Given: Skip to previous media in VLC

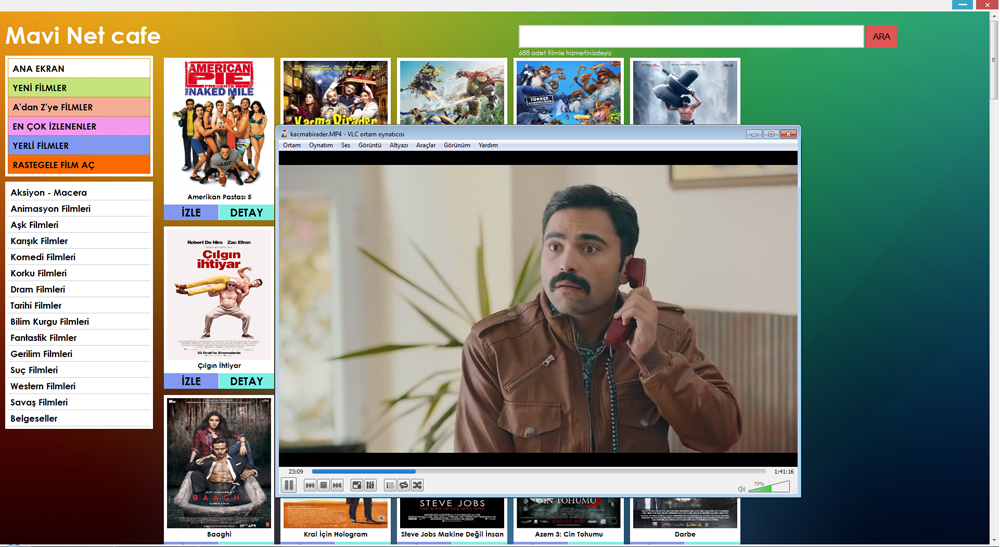Looking at the screenshot, I should [310, 485].
